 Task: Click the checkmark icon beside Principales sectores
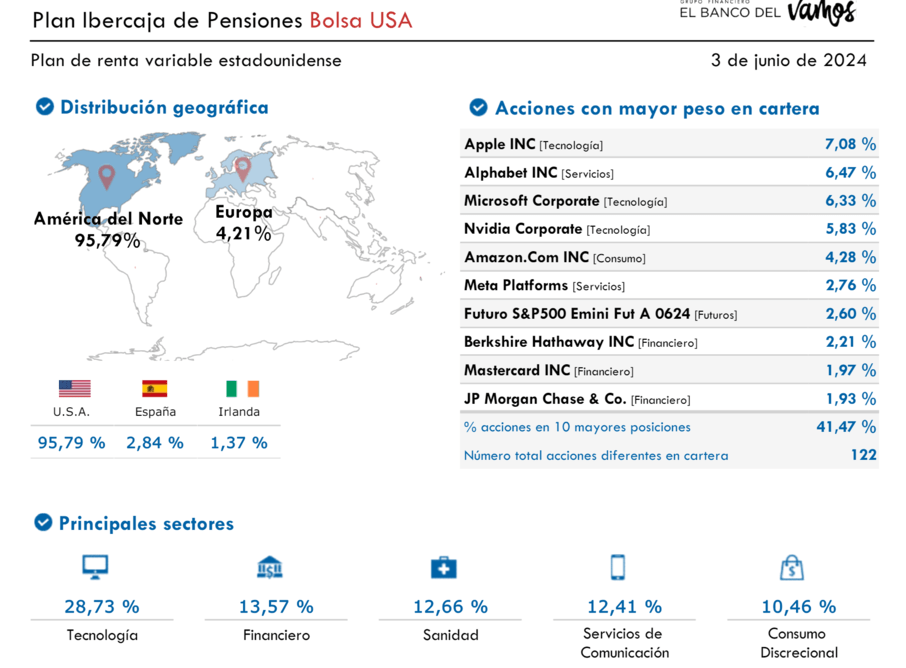coord(43,522)
